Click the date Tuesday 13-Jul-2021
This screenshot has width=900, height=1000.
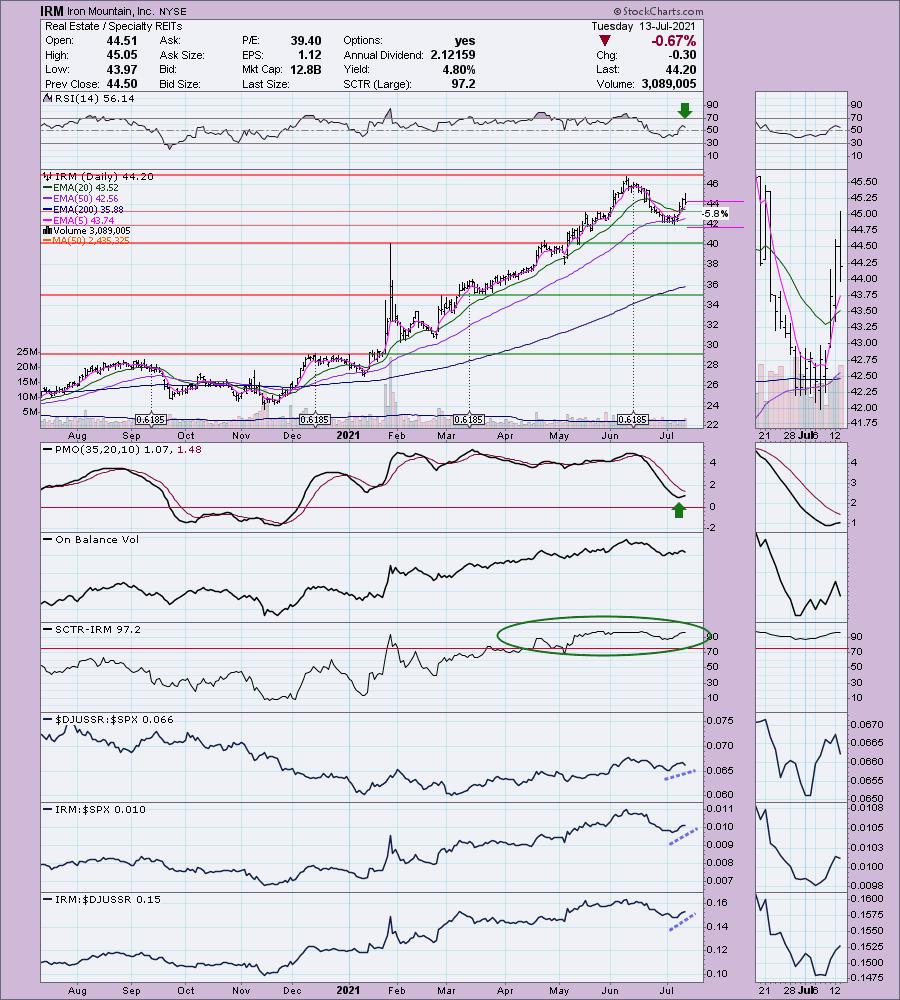[x=644, y=26]
